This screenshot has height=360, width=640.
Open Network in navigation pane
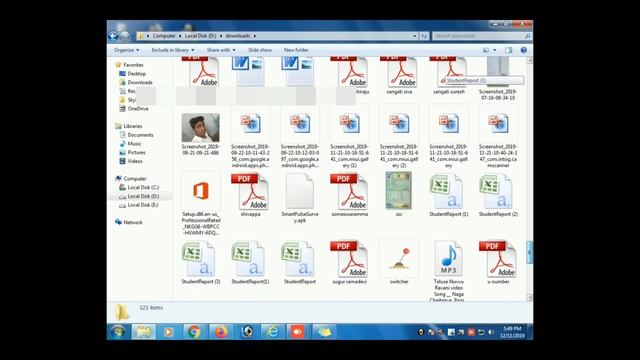133,222
